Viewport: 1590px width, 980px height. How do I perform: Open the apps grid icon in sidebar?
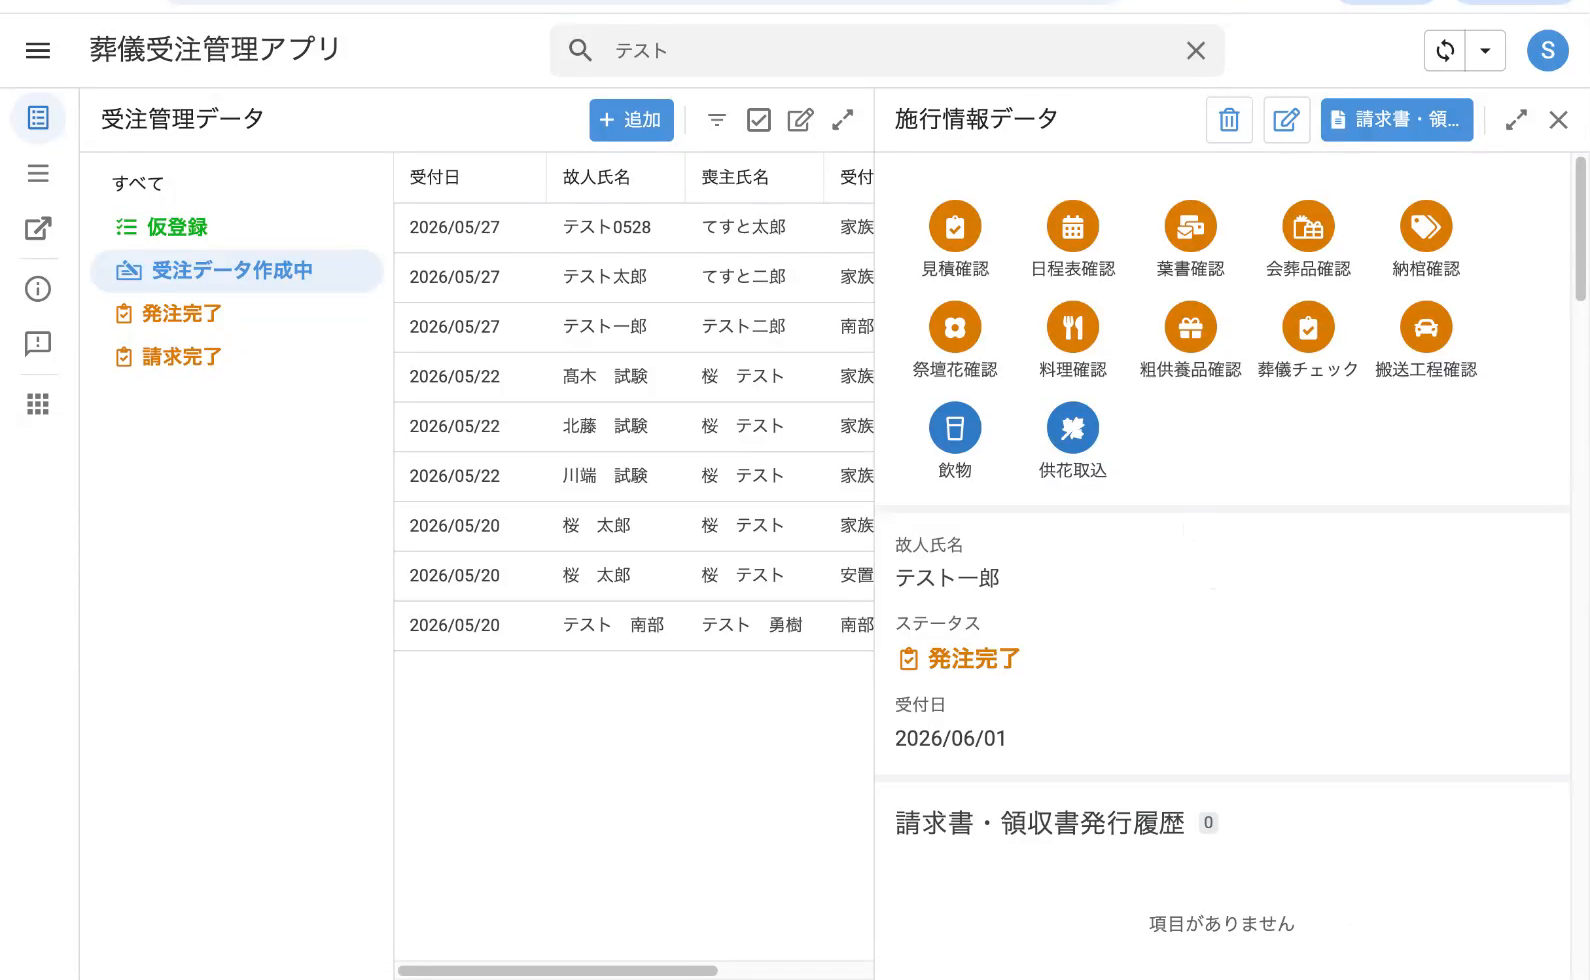[x=38, y=404]
